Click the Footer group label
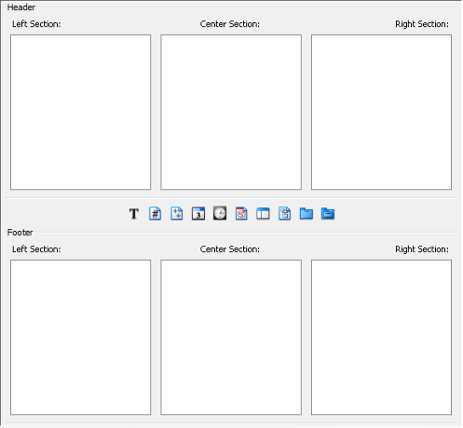The image size is (463, 428). [20, 232]
